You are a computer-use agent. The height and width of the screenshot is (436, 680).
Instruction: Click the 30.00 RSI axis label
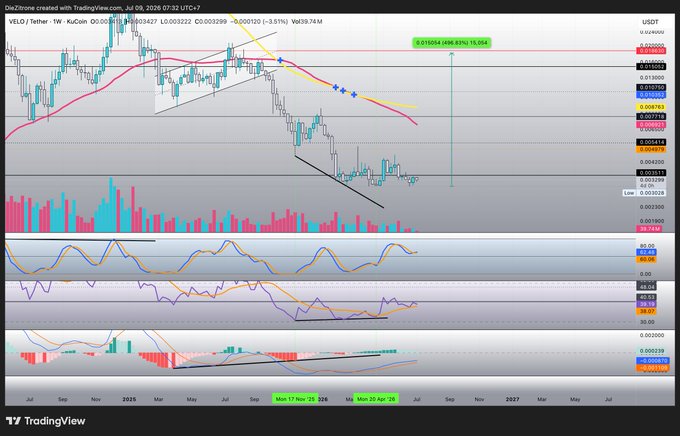(x=647, y=322)
